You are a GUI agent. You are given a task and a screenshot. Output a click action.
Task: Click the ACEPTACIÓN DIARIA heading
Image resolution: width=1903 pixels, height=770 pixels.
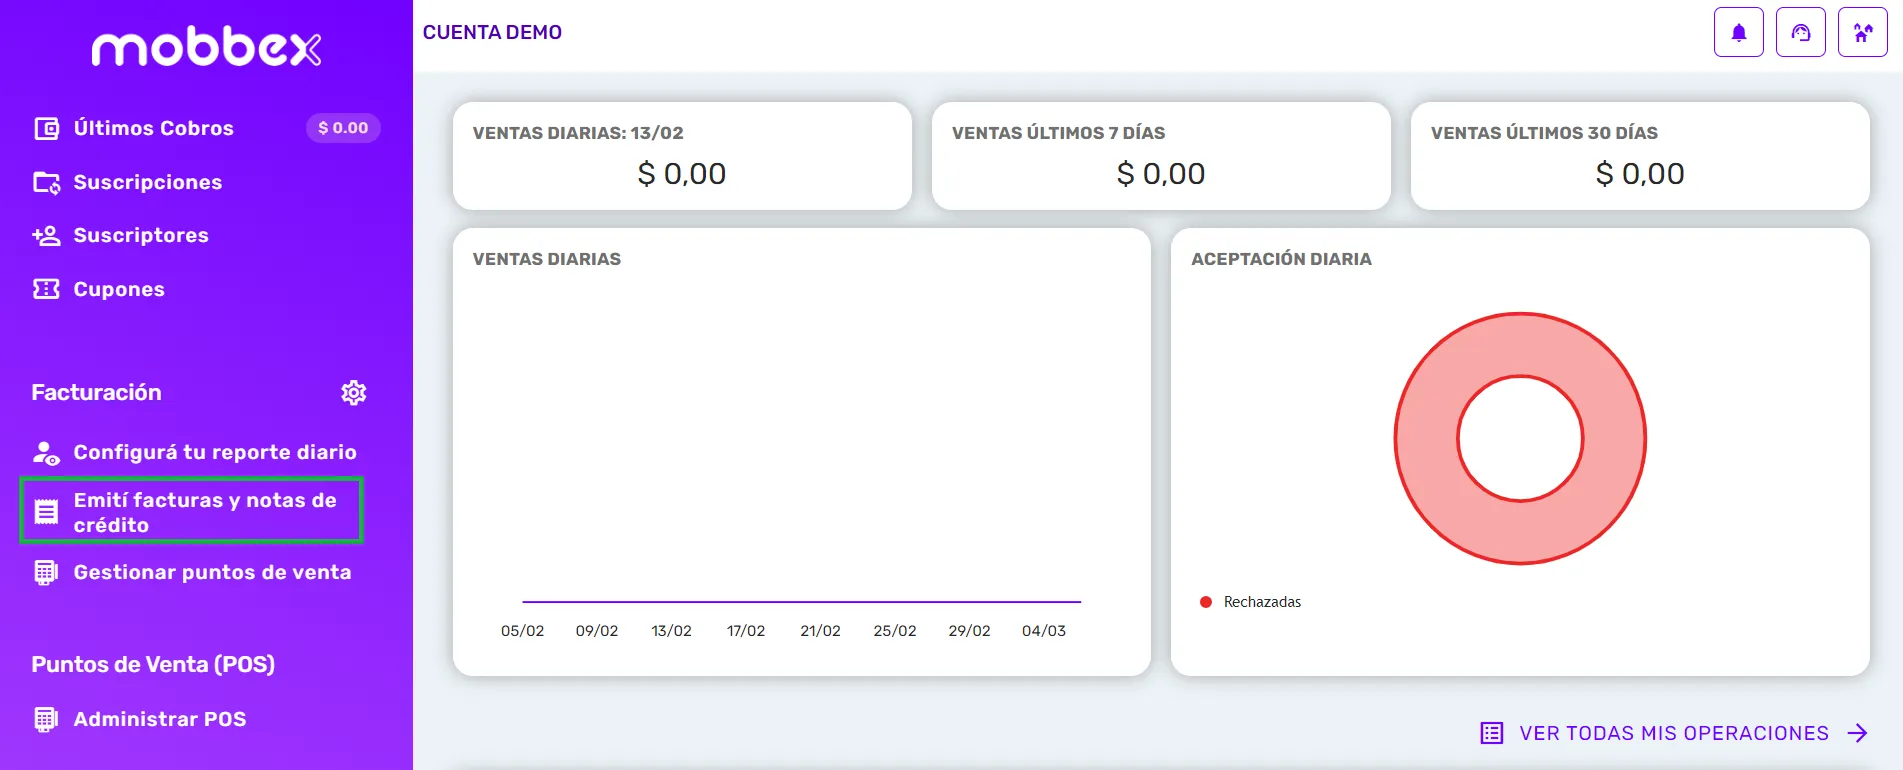(x=1281, y=259)
